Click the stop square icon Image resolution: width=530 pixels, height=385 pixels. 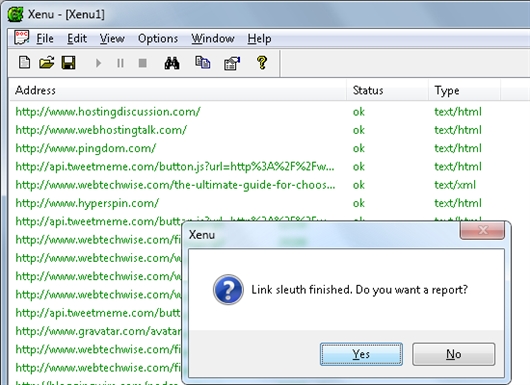[x=143, y=63]
